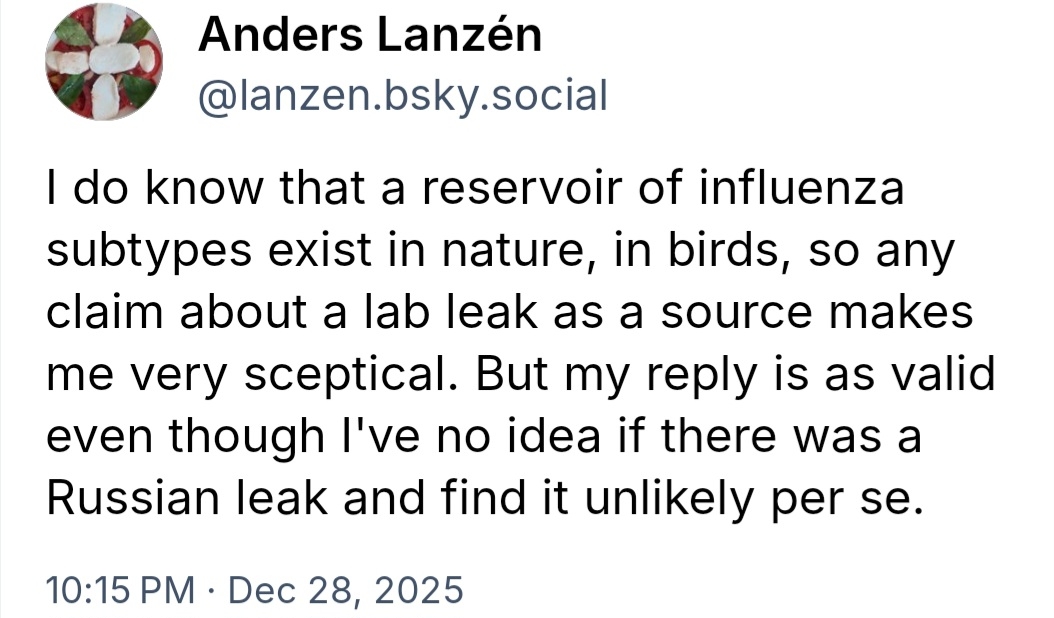Open the @lanzen.bsky.social handle link
Screen dimensions: 1054x618
[403, 95]
